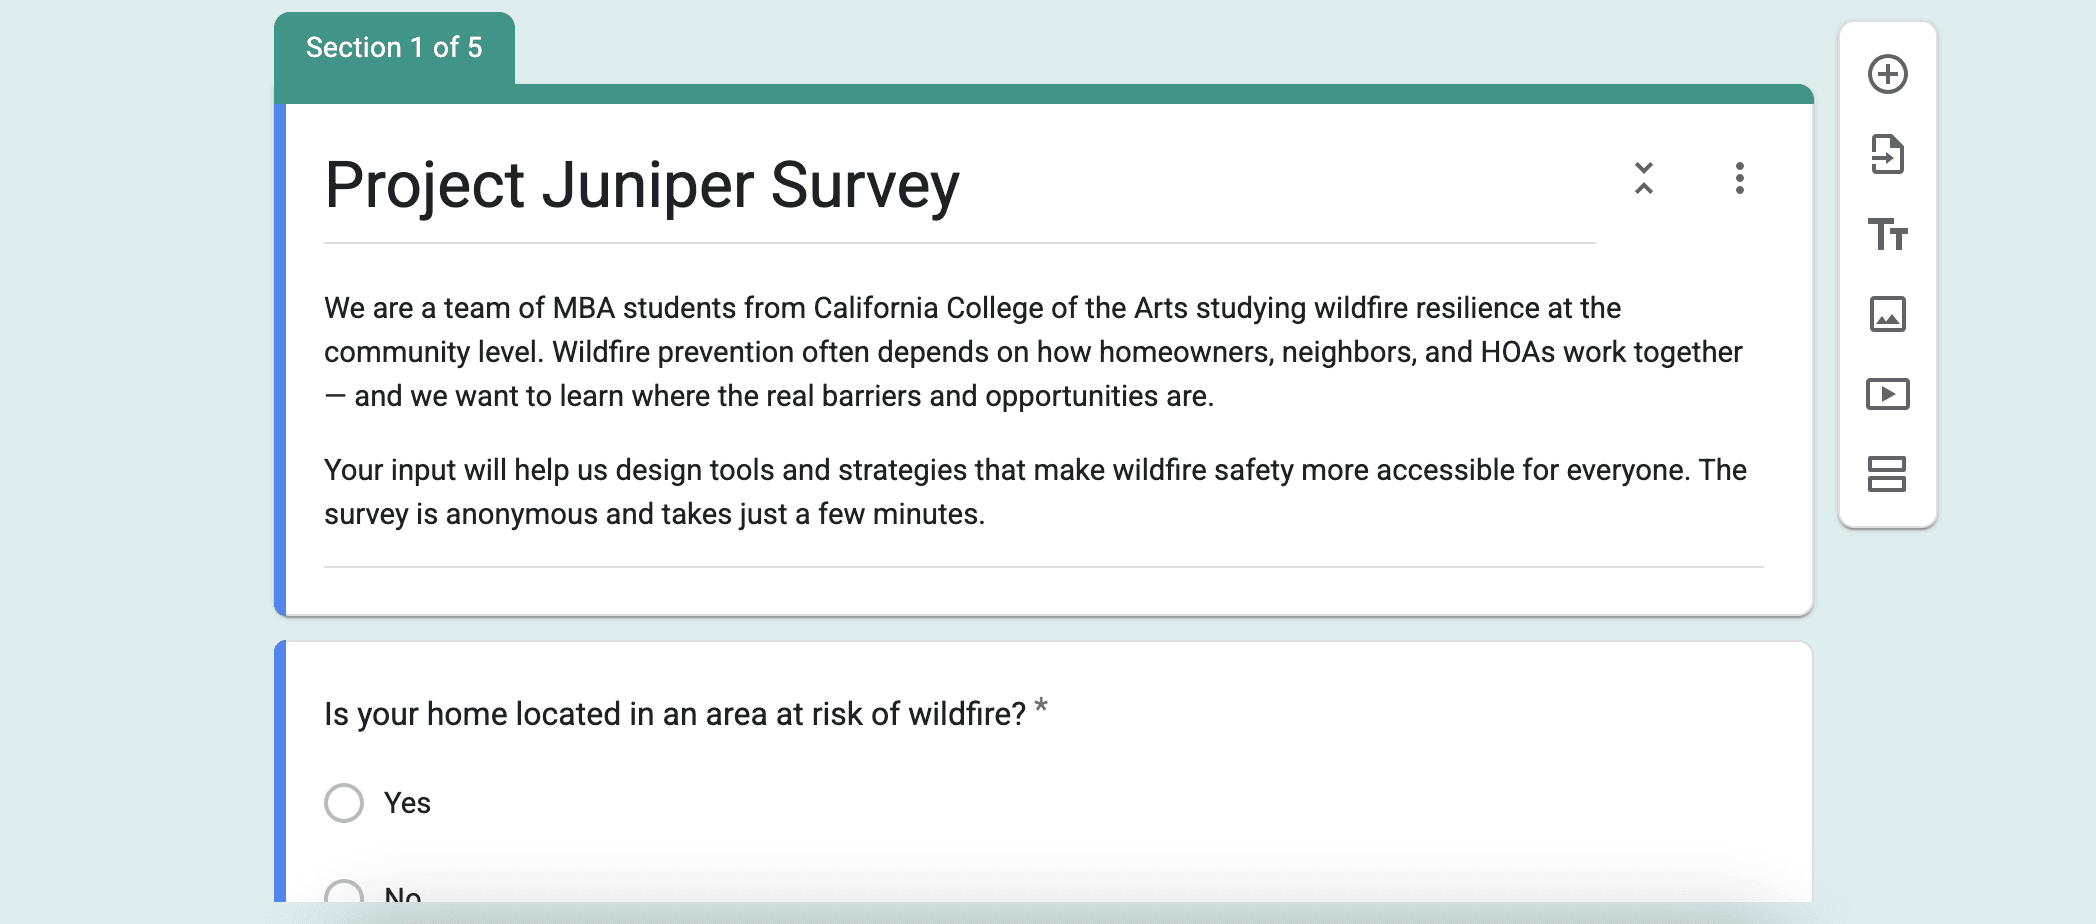Open the section's three-dot options menu
Image resolution: width=2096 pixels, height=924 pixels.
pos(1739,179)
